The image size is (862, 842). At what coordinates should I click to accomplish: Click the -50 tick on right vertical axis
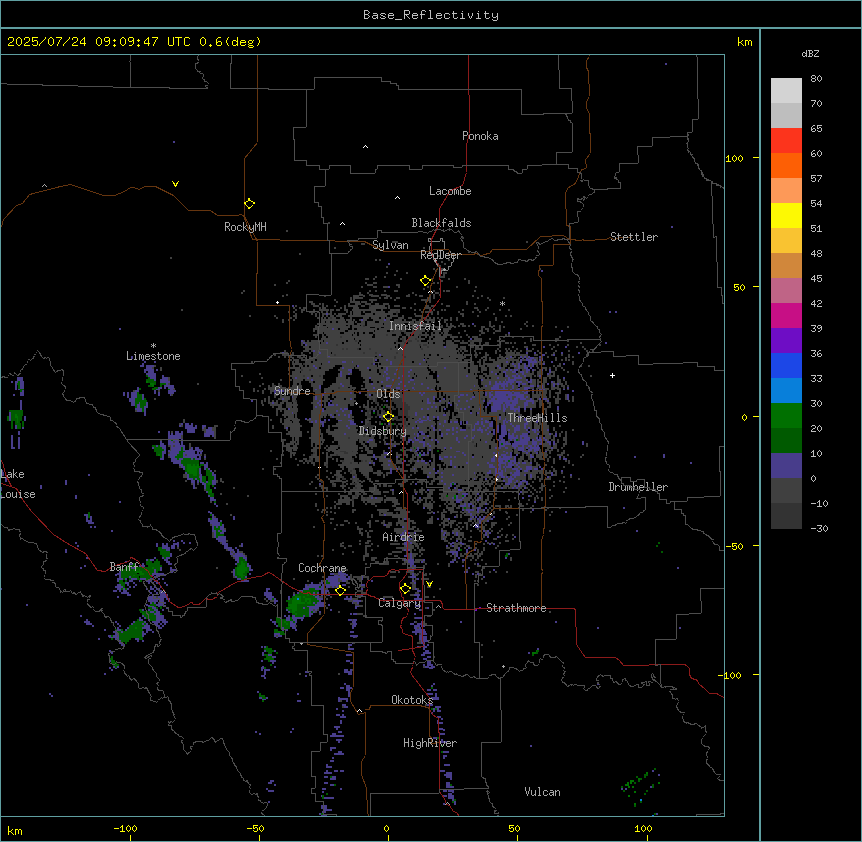(x=734, y=546)
